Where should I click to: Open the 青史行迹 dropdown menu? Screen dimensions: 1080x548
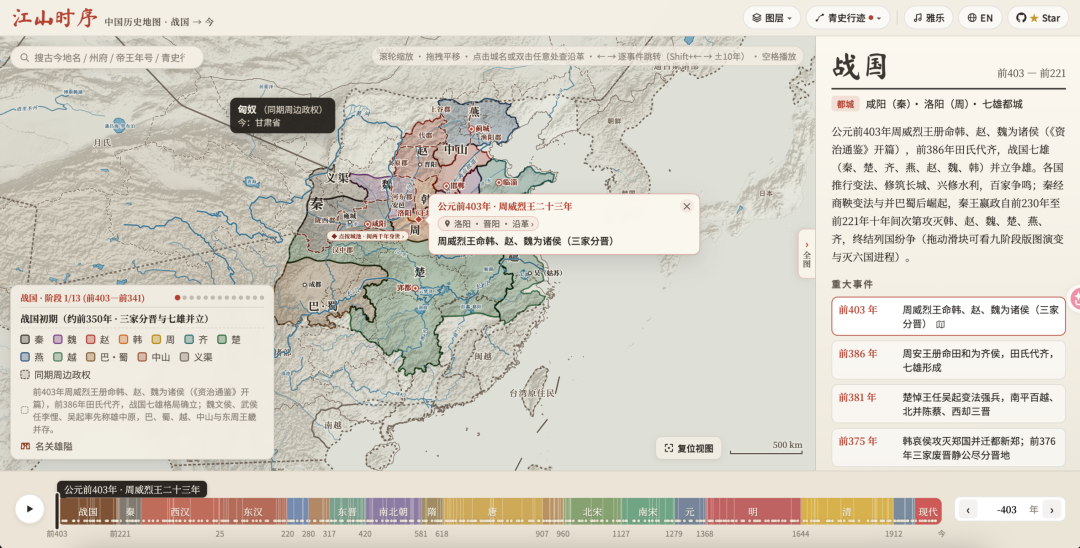pos(847,18)
